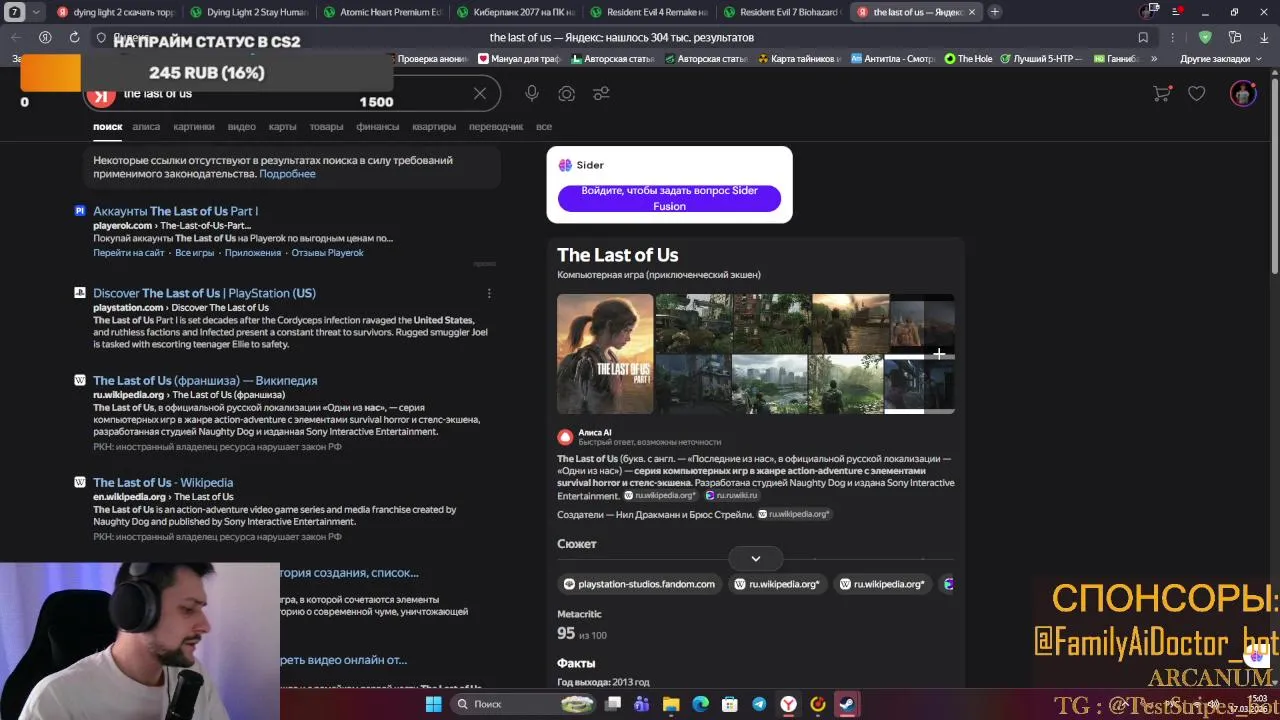Open Перейти на сайт link under Playerok
Image resolution: width=1280 pixels, height=720 pixels.
pos(129,253)
